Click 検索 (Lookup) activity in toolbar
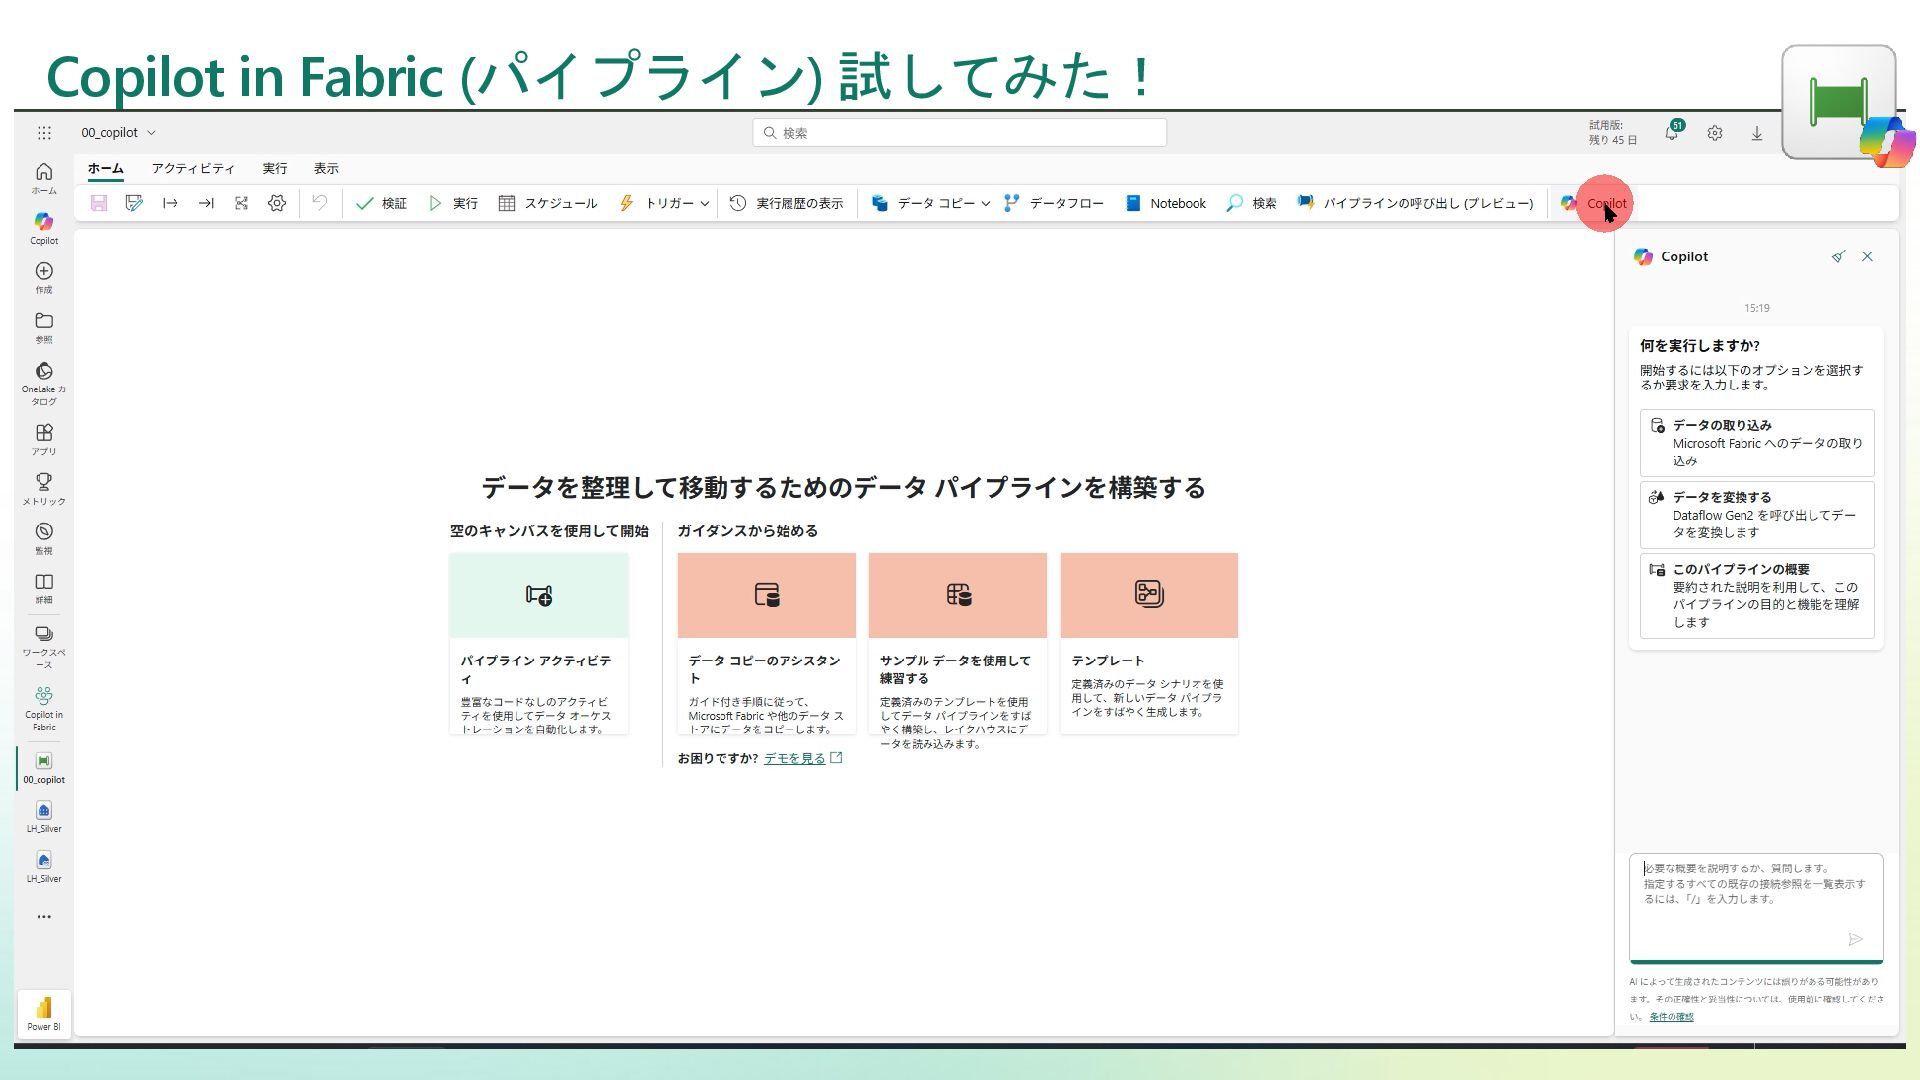The width and height of the screenshot is (1920, 1080). (x=1252, y=203)
